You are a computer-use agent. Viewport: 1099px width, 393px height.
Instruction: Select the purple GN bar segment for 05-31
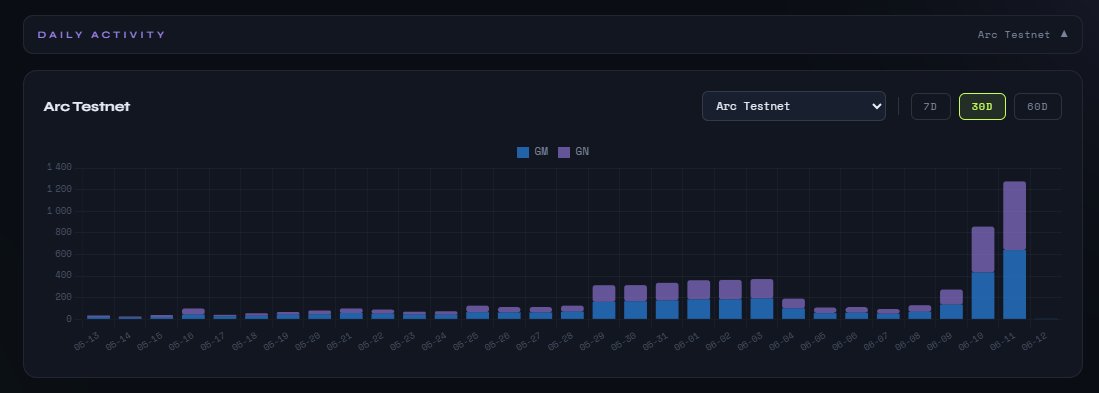(667, 291)
